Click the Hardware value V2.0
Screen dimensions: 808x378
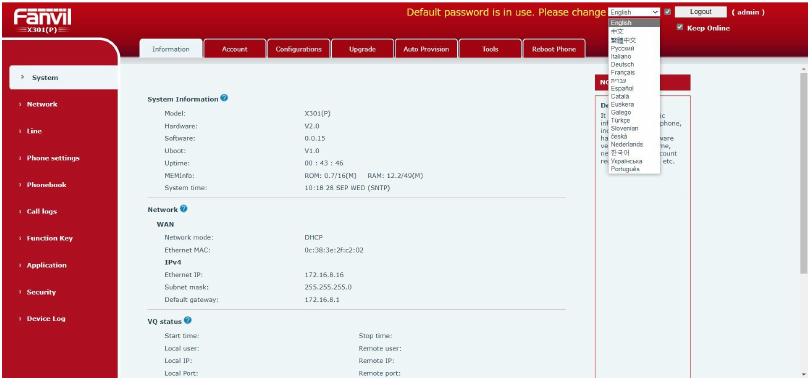[312, 126]
